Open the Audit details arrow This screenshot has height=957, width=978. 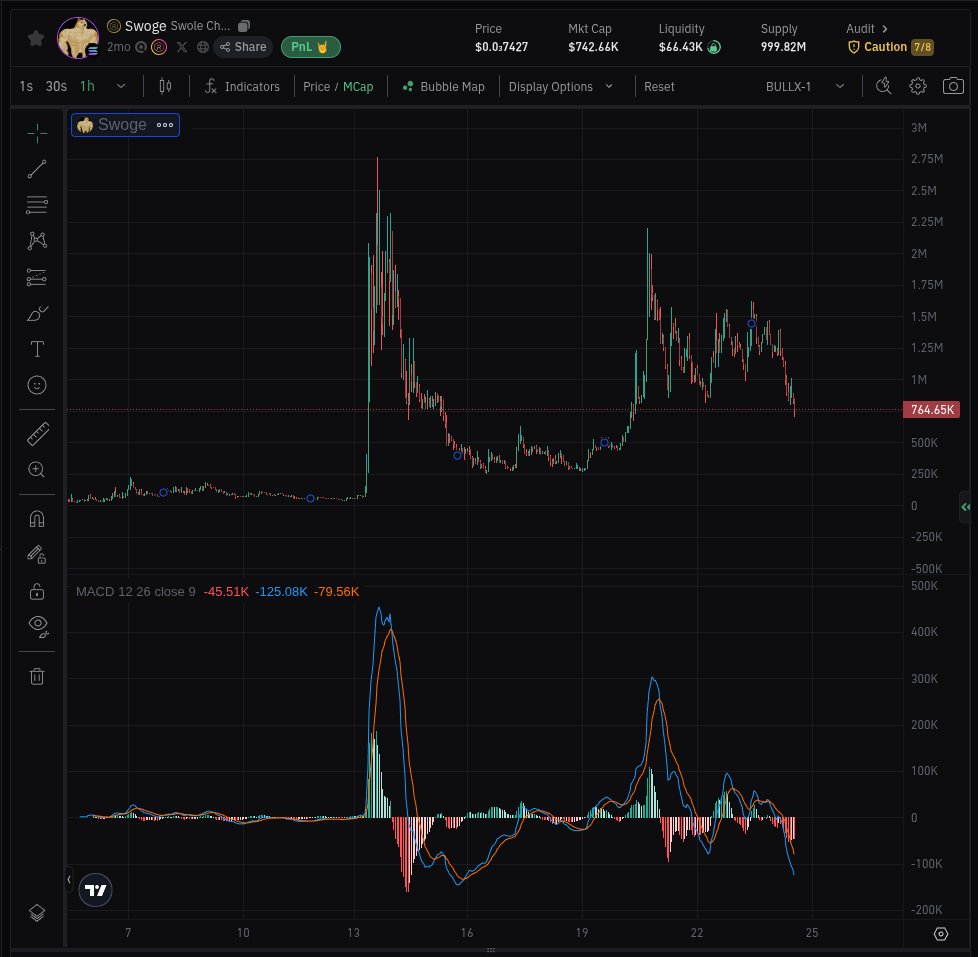click(884, 29)
